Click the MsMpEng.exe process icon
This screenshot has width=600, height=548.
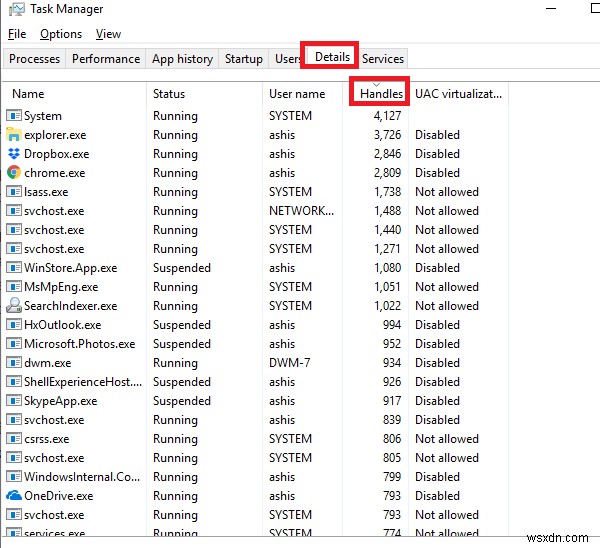click(x=14, y=287)
